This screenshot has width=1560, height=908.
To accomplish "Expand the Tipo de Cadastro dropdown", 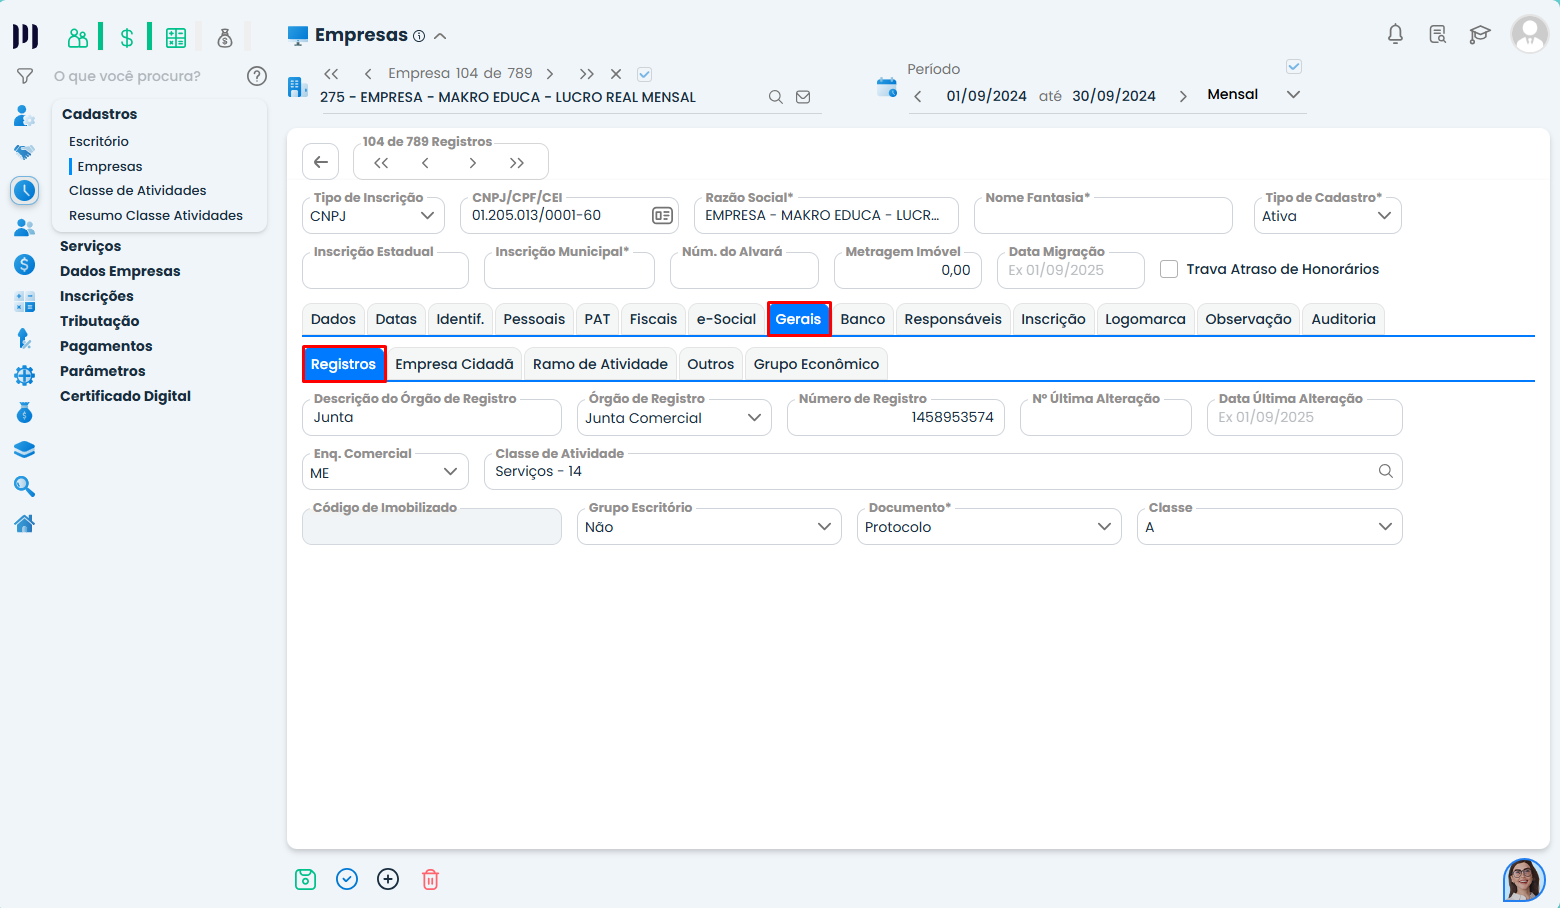I will tap(1327, 216).
